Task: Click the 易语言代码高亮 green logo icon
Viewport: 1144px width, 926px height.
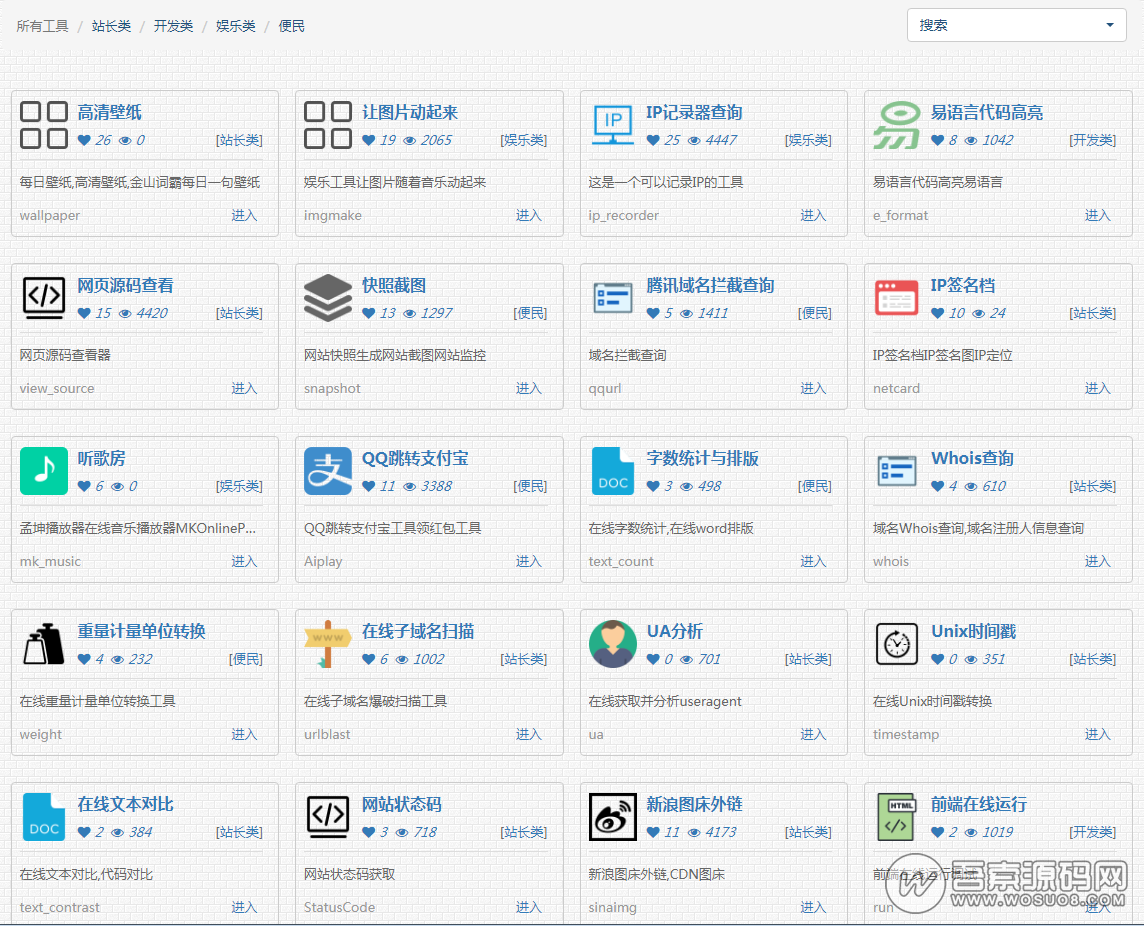Action: [897, 124]
